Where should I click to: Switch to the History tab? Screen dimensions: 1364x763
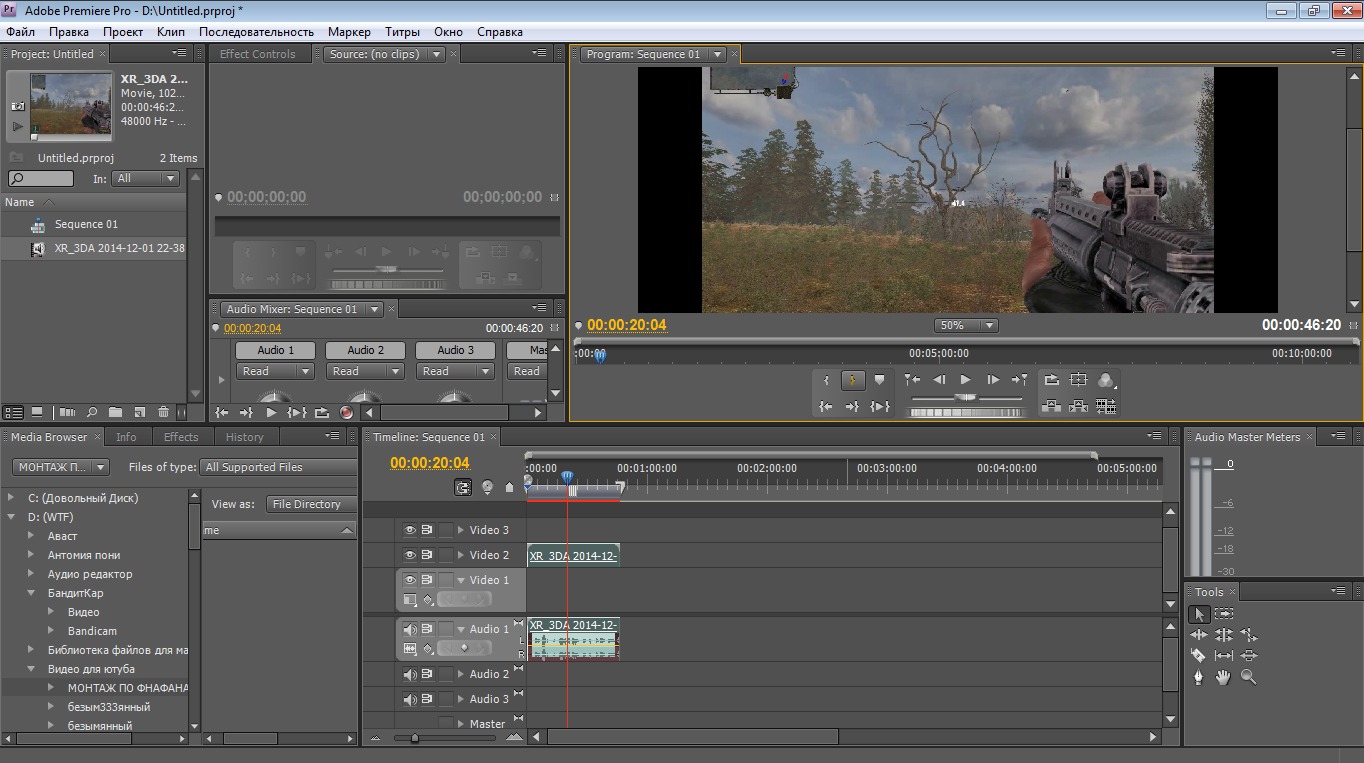point(244,437)
